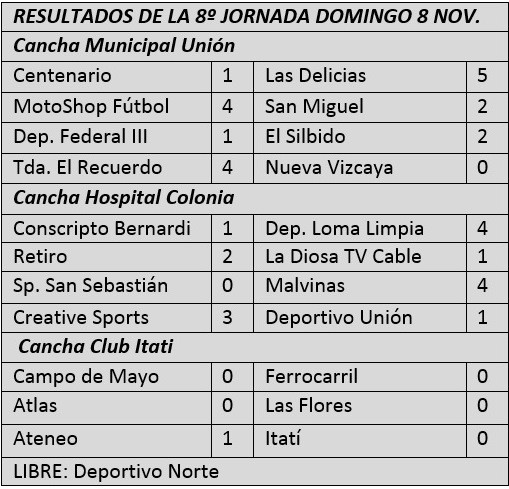Select the Creative Sports cell
Image resolution: width=509 pixels, height=489 pixels.
(x=106, y=318)
